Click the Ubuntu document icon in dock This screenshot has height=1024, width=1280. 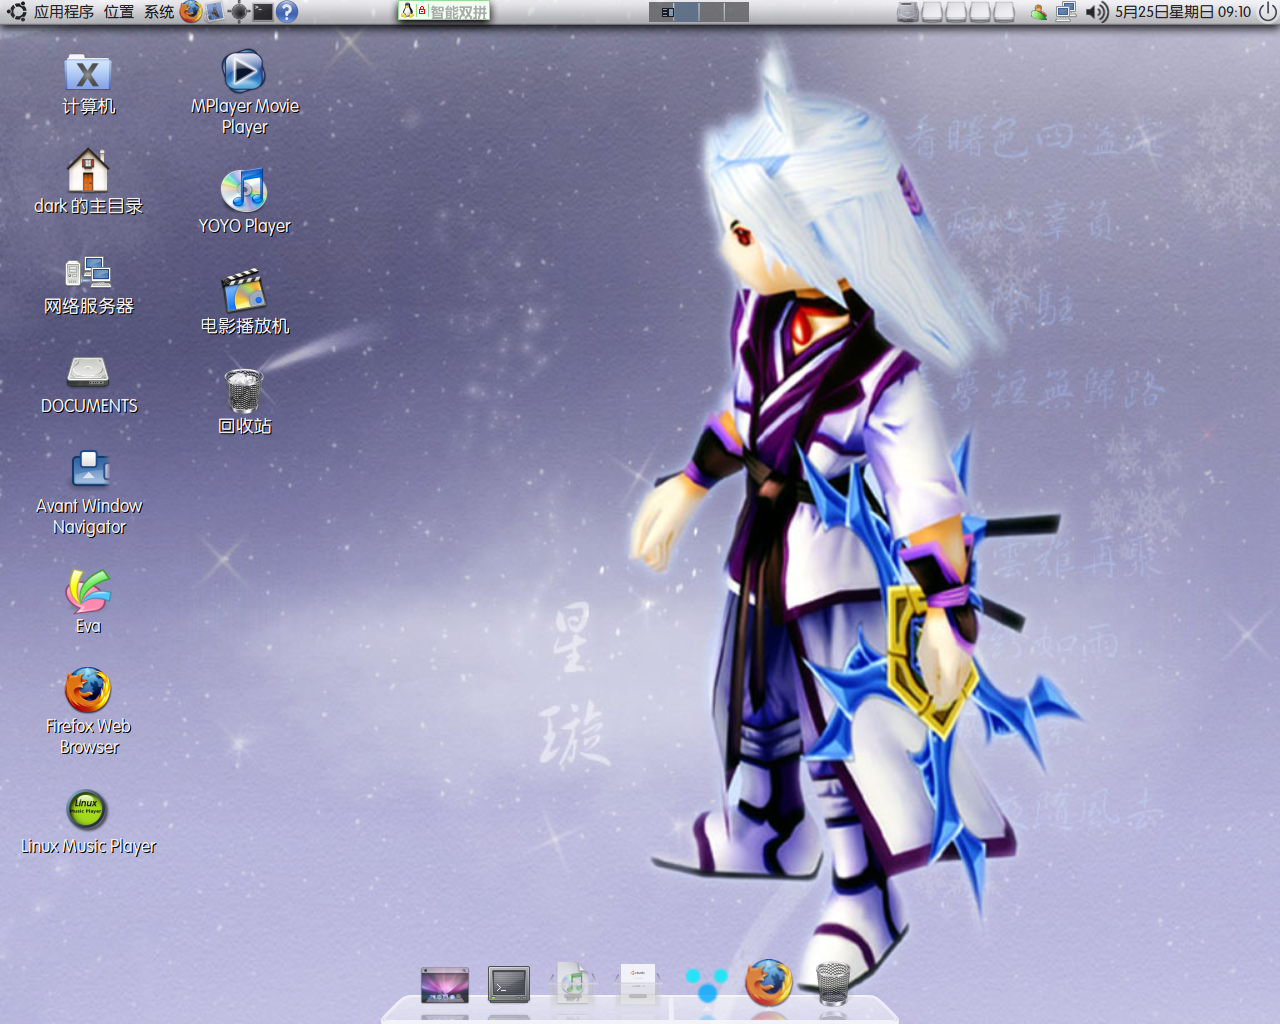[x=637, y=984]
